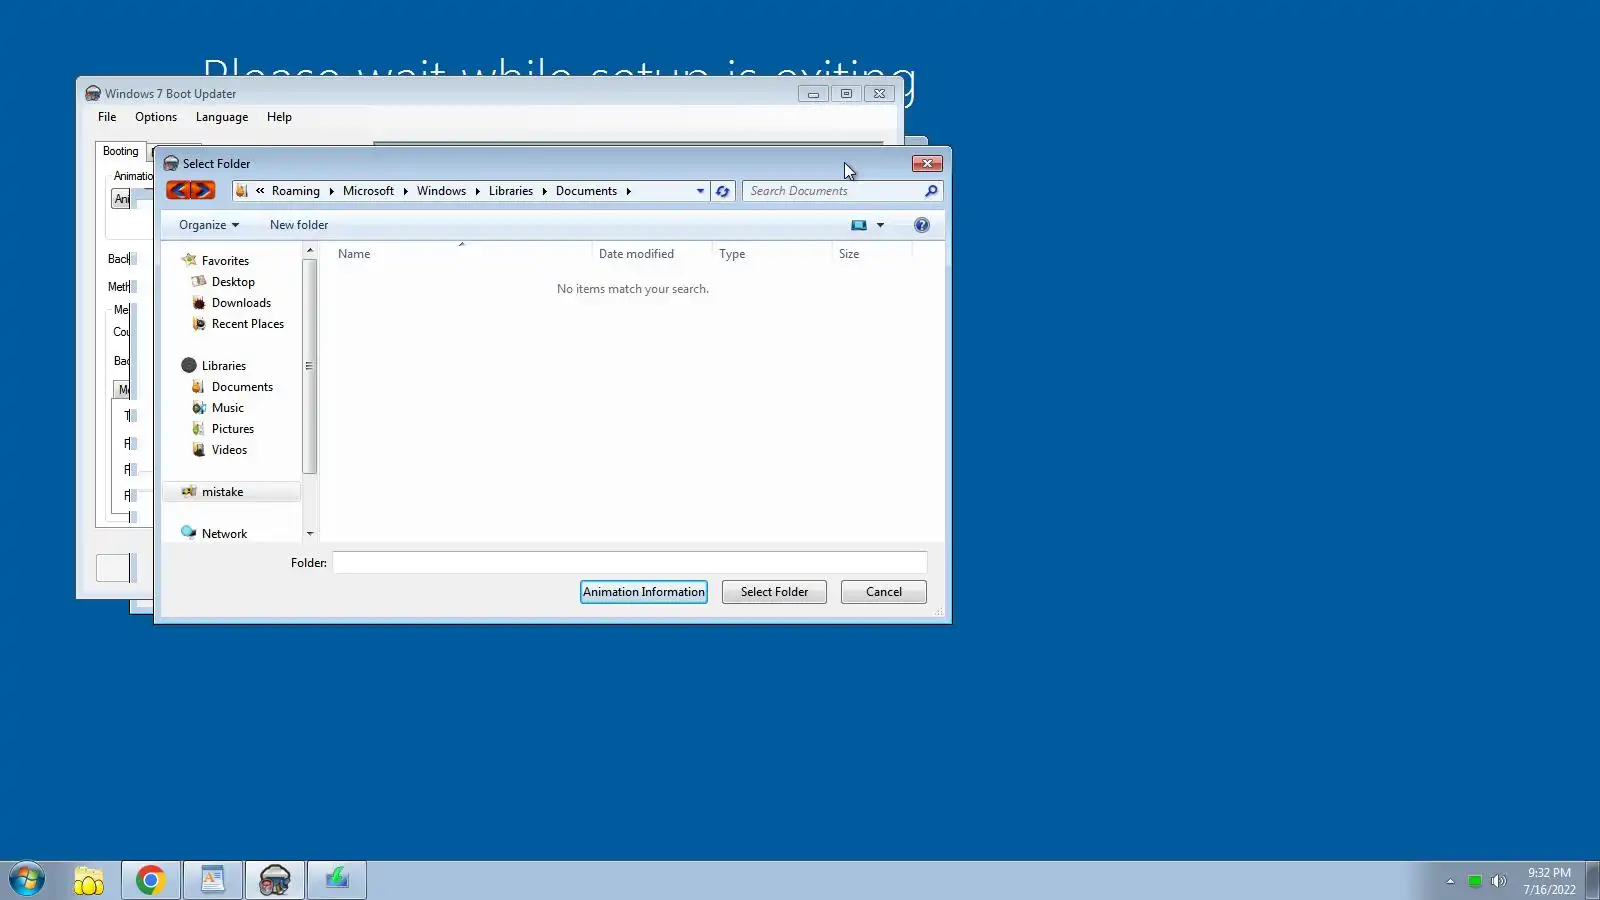1600x900 pixels.
Task: Click the address bar folder icon
Action: coord(242,191)
